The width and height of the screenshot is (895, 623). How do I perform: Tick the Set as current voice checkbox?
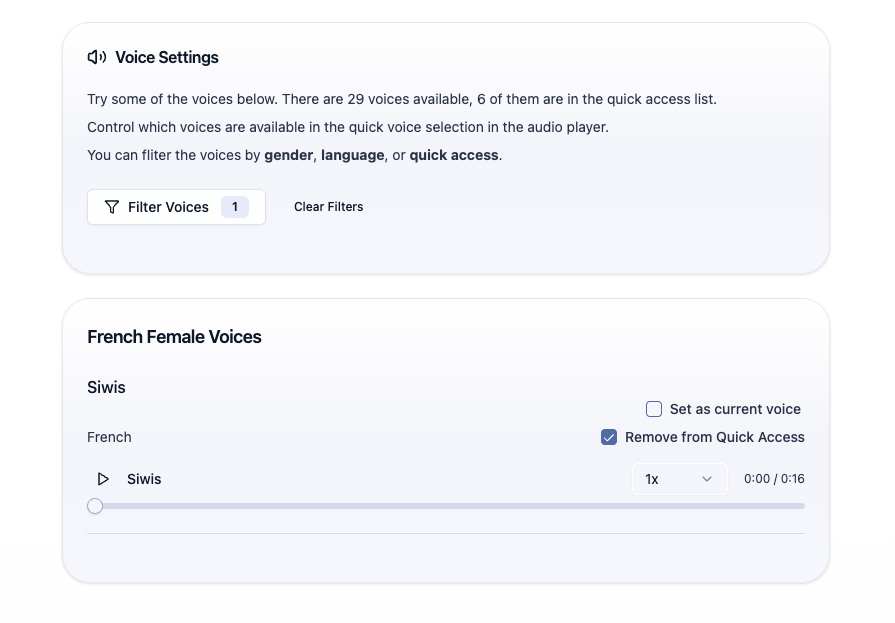tap(654, 409)
